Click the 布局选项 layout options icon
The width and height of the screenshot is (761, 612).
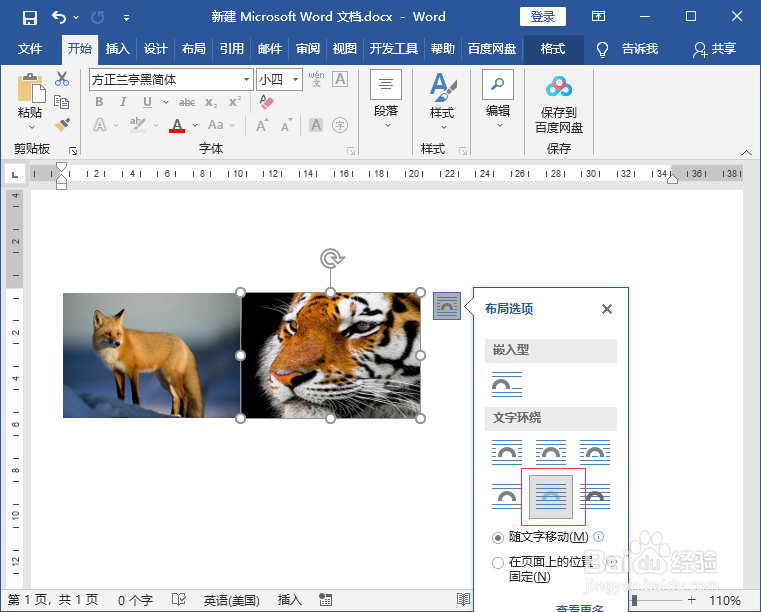coord(447,306)
